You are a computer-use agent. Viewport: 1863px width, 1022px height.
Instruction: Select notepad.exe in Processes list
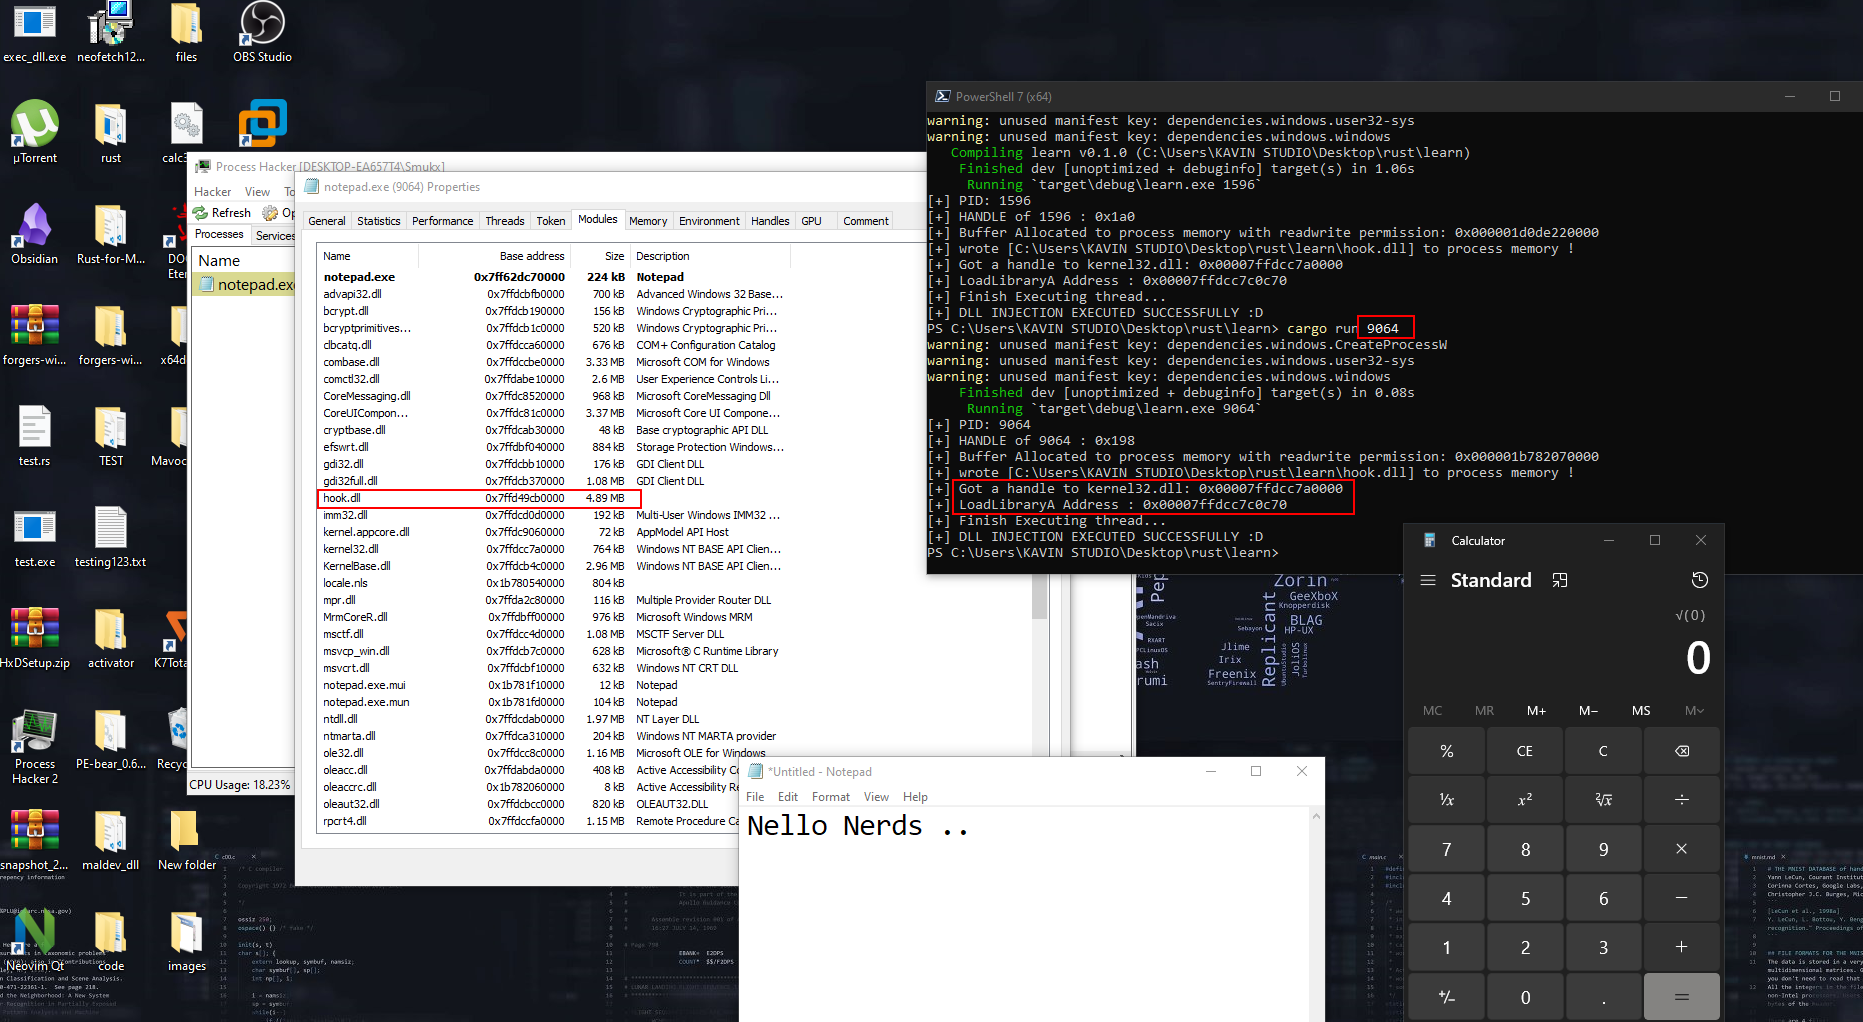click(246, 285)
